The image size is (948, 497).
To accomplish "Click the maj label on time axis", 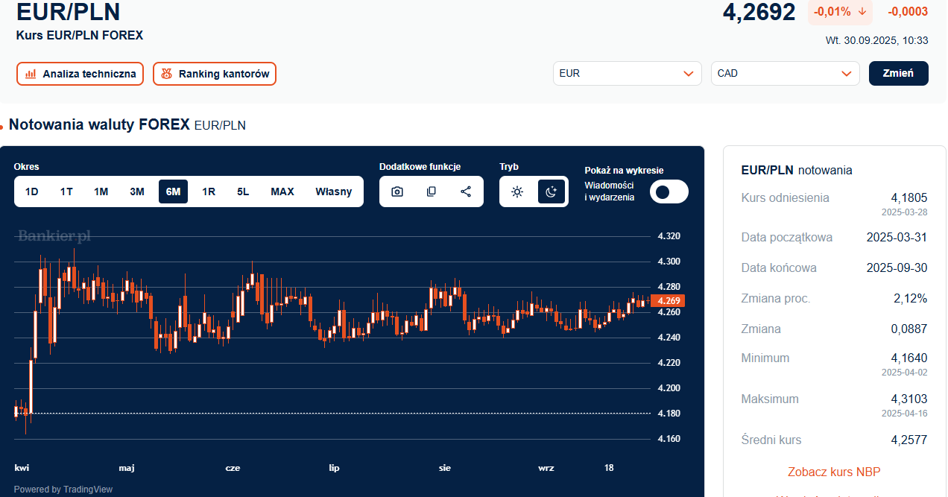I will point(126,467).
